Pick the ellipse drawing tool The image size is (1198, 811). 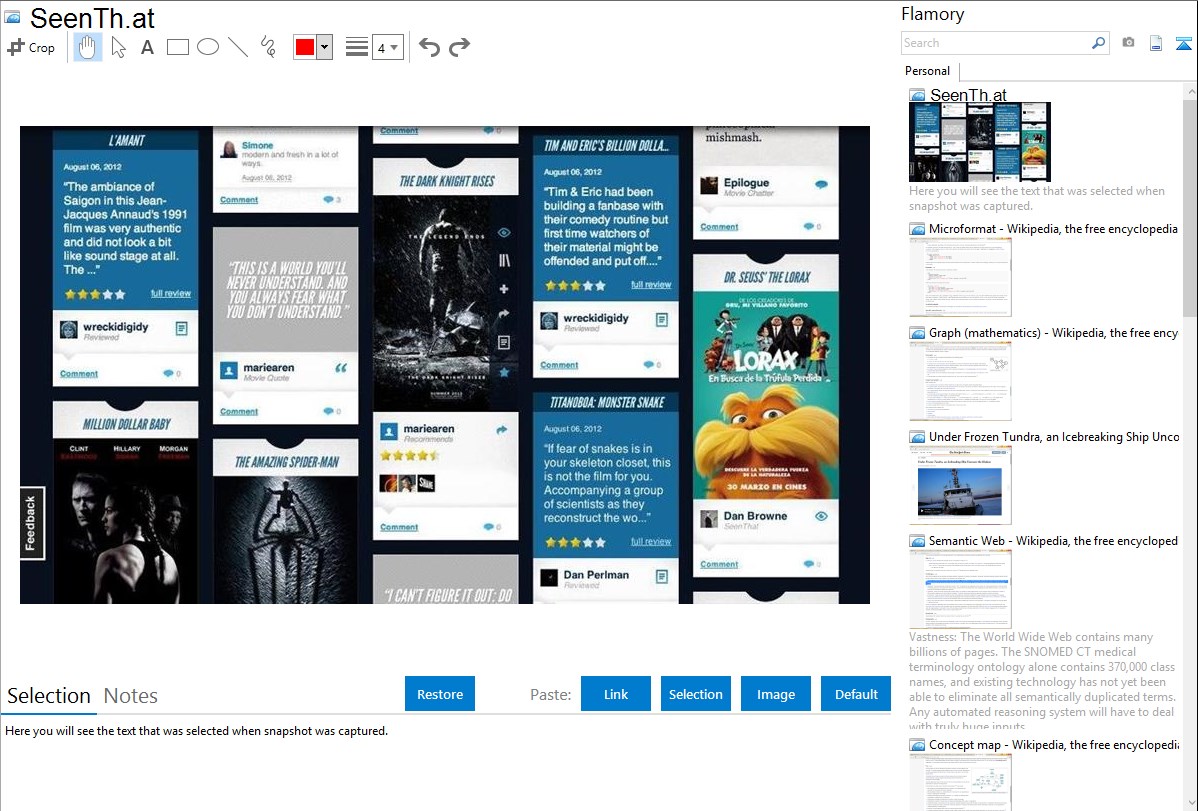208,47
